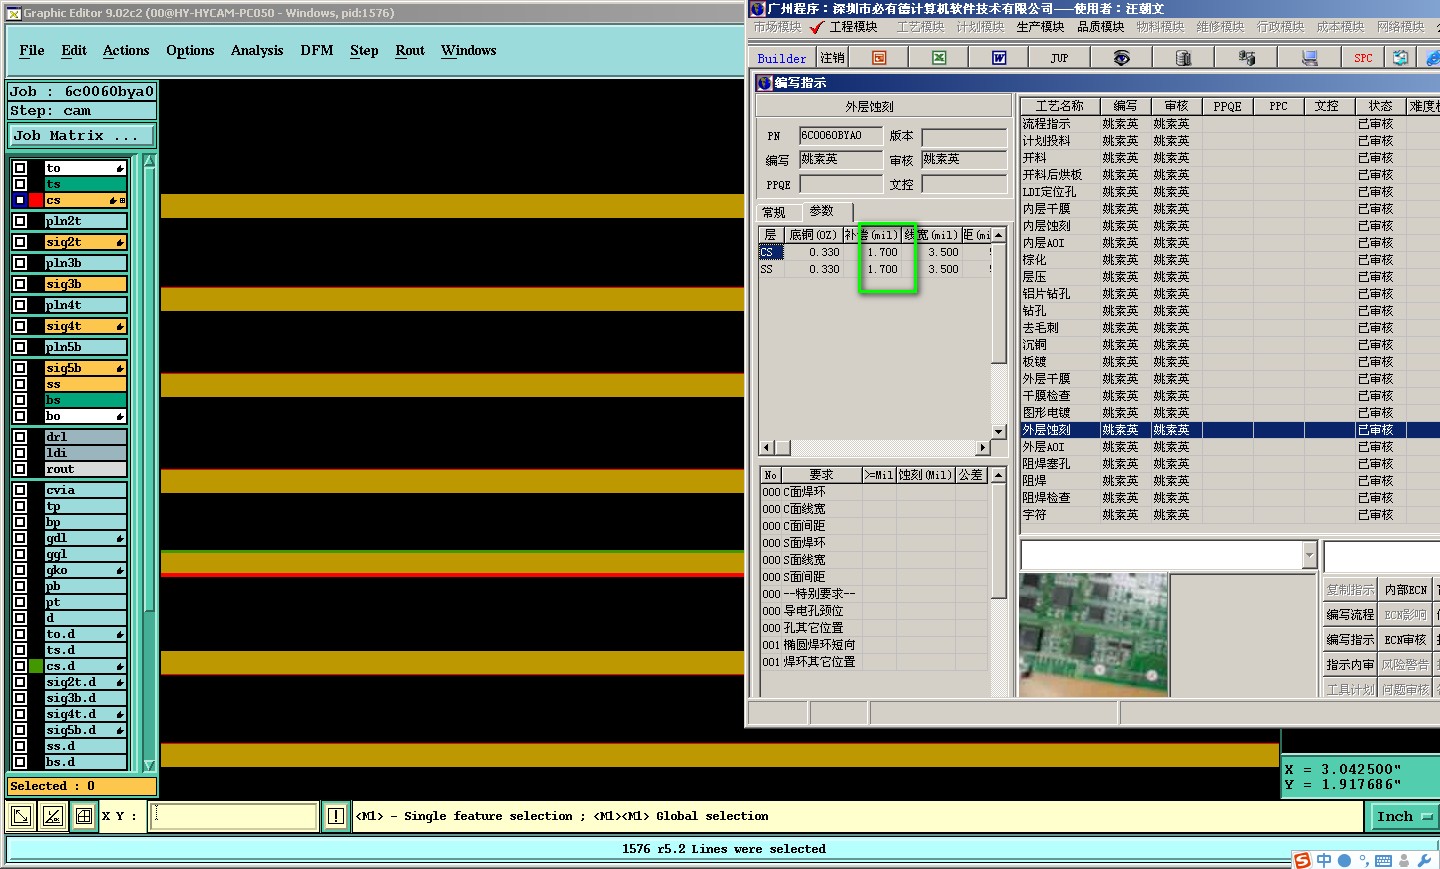
Task: Click the database cylinder icon in toolbar
Action: [1184, 58]
